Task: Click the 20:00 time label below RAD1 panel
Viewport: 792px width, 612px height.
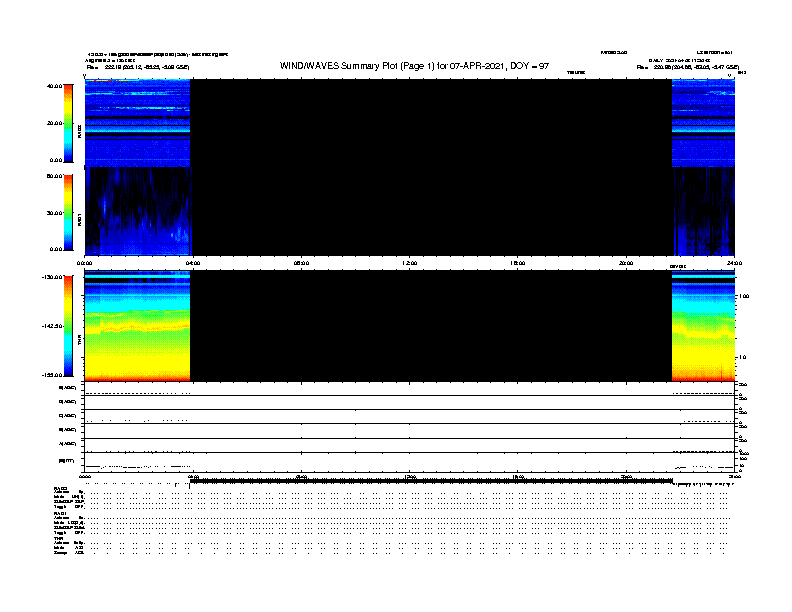Action: pyautogui.click(x=626, y=263)
